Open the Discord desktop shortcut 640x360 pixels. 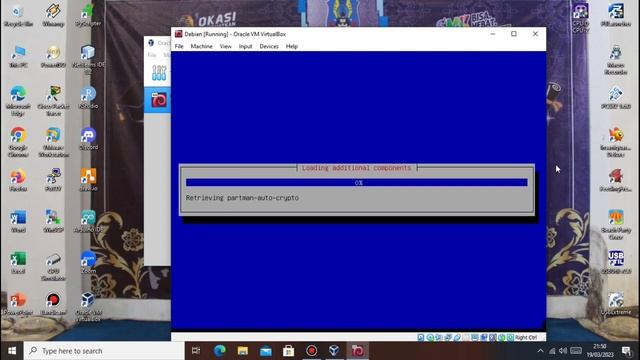pyautogui.click(x=88, y=139)
